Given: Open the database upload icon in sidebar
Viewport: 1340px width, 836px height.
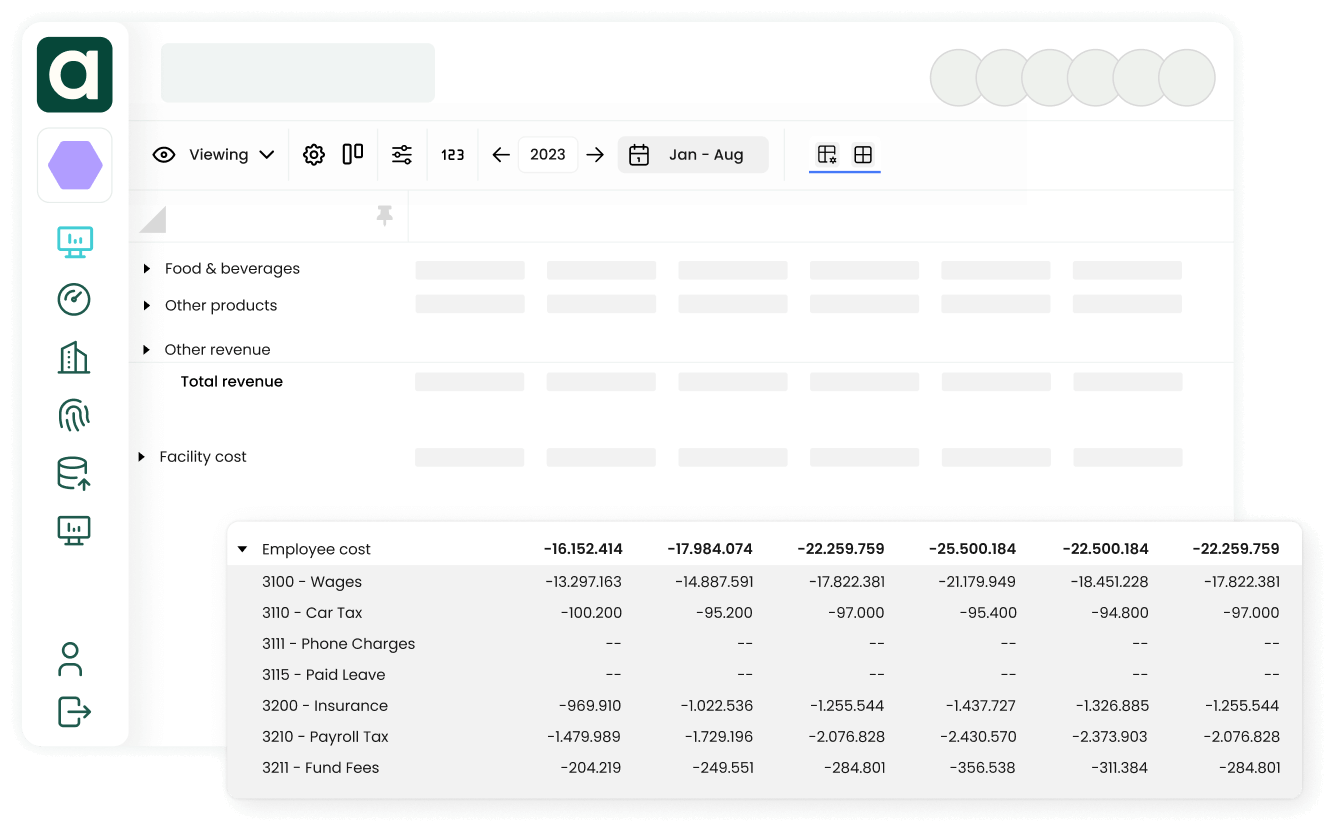Looking at the screenshot, I should click(x=74, y=473).
